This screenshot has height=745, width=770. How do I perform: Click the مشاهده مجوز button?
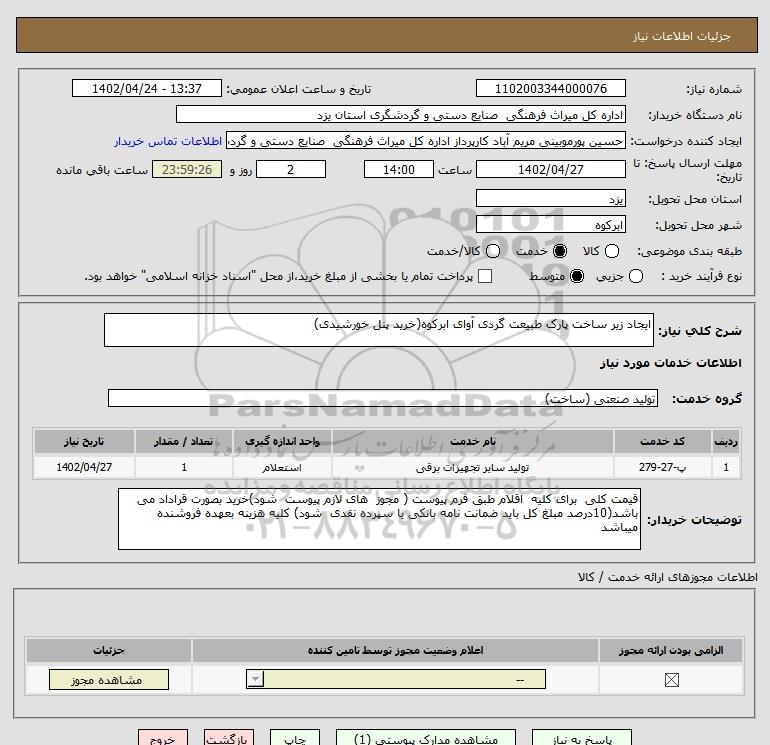pyautogui.click(x=109, y=680)
